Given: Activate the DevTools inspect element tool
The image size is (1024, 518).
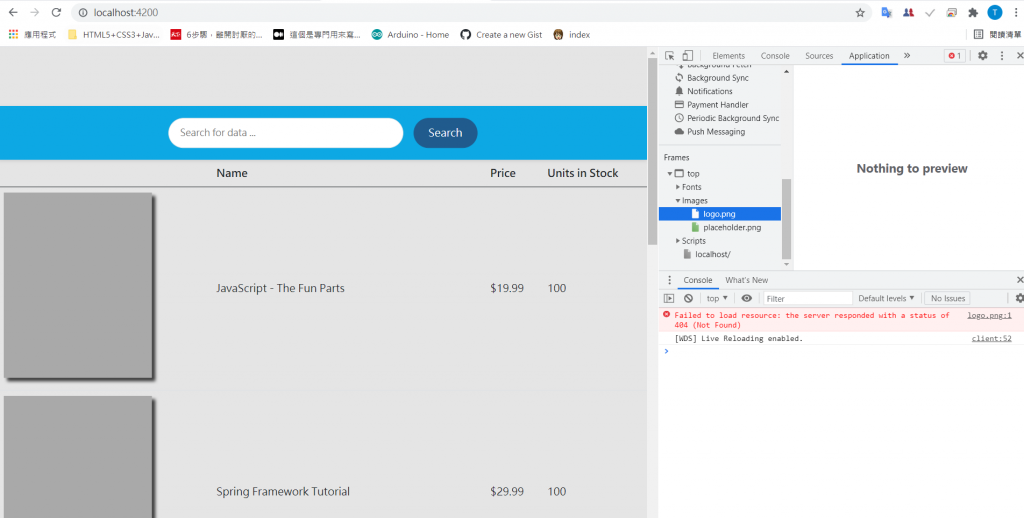Looking at the screenshot, I should pyautogui.click(x=669, y=56).
